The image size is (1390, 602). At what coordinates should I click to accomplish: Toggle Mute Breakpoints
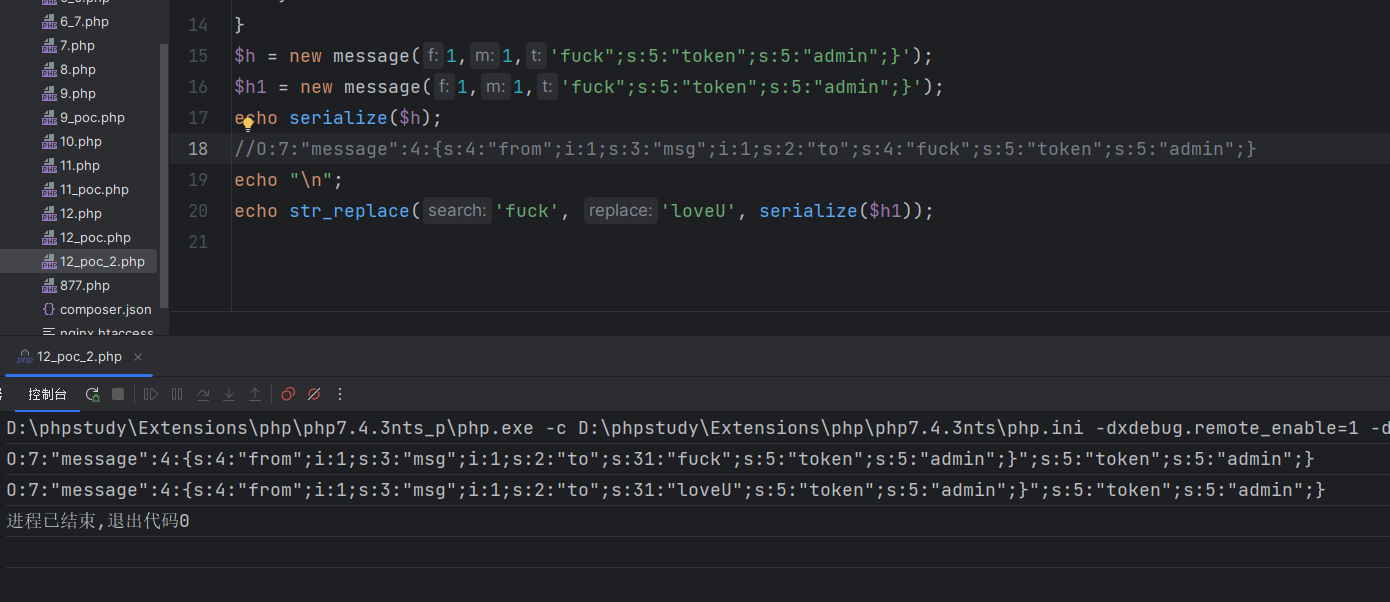pos(314,394)
